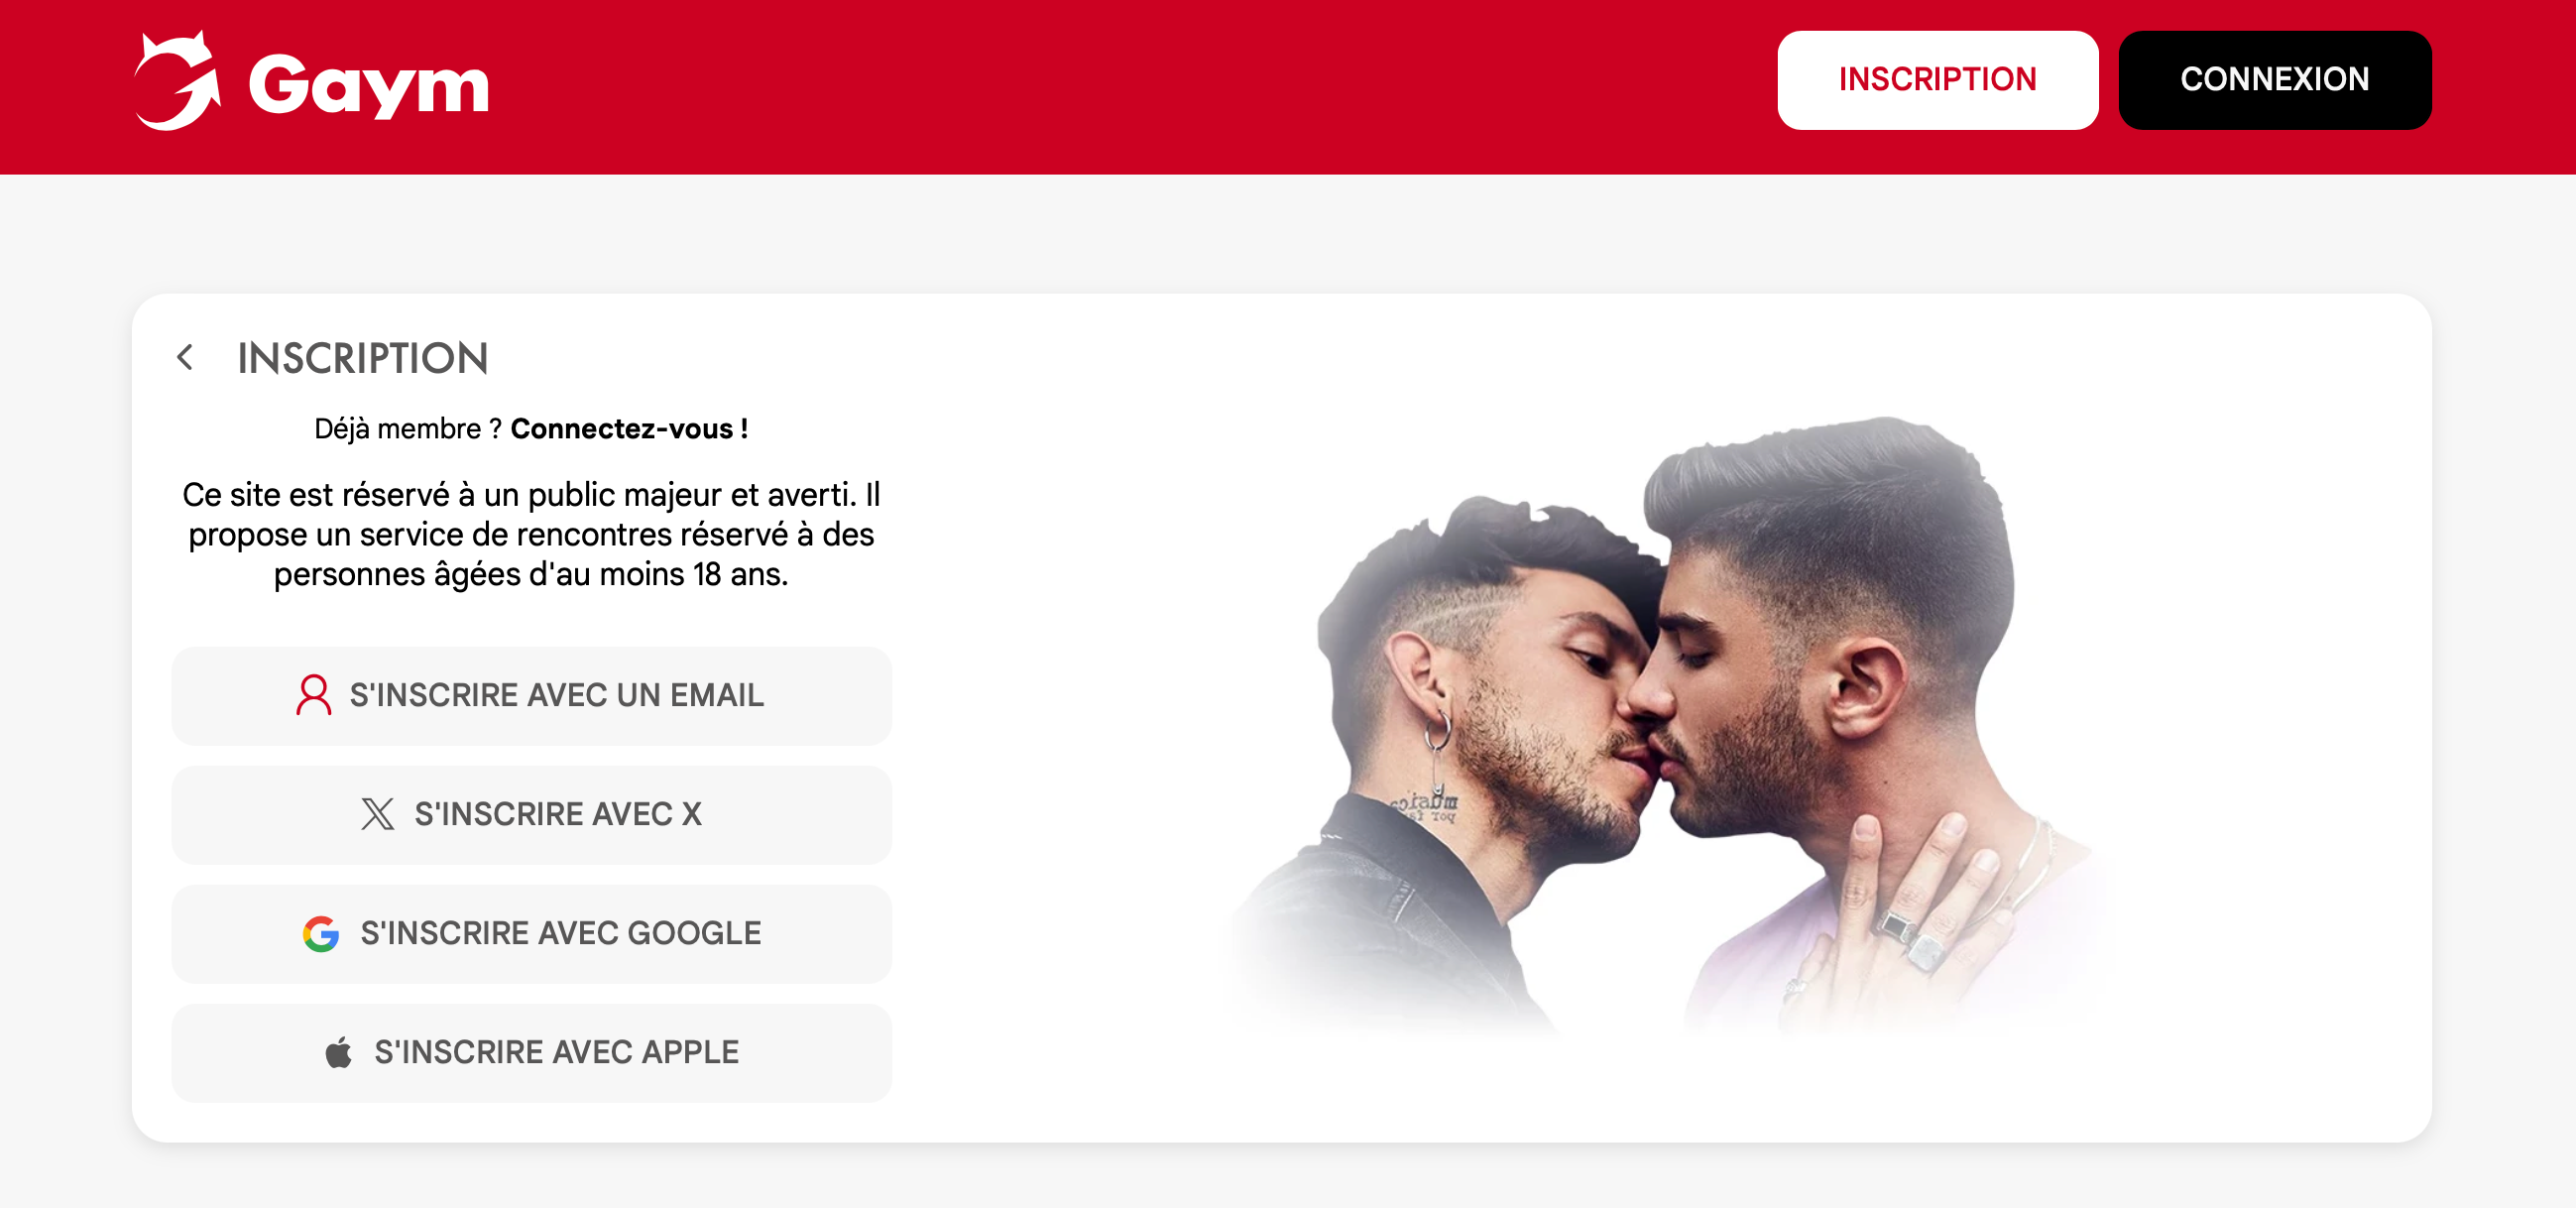Click the Gaym wordmark in the header
2576x1208 pixels.
click(x=368, y=86)
